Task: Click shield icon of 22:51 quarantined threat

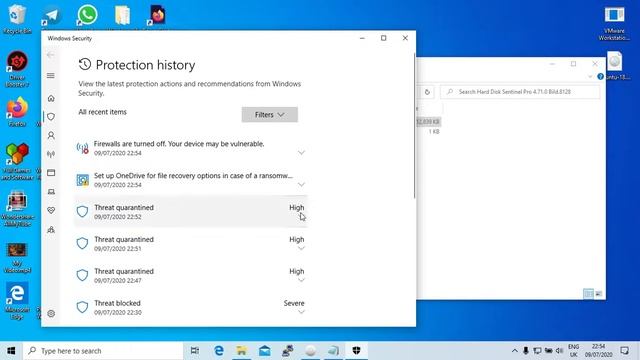Action: (x=82, y=243)
